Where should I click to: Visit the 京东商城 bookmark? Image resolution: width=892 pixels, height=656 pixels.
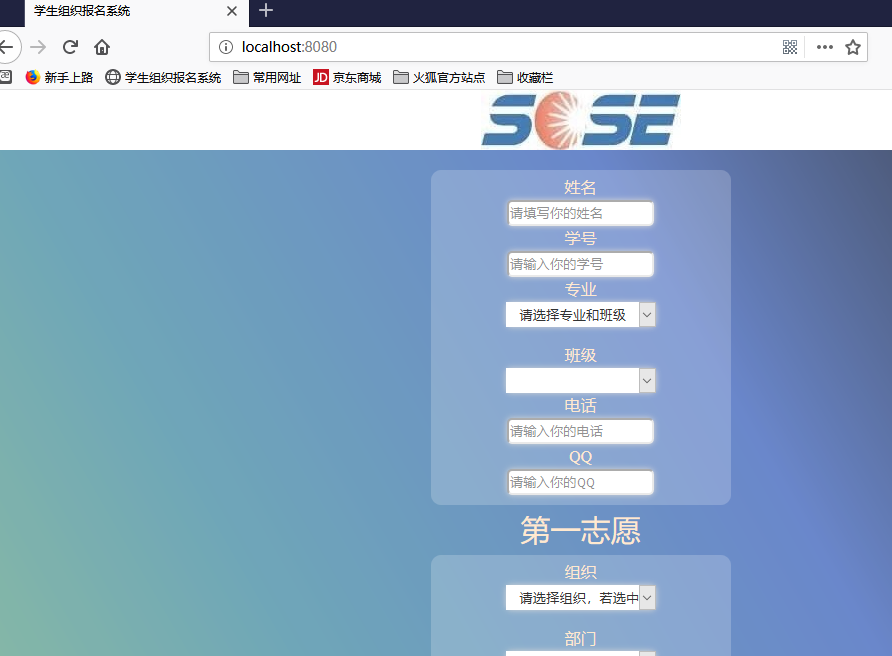click(347, 77)
